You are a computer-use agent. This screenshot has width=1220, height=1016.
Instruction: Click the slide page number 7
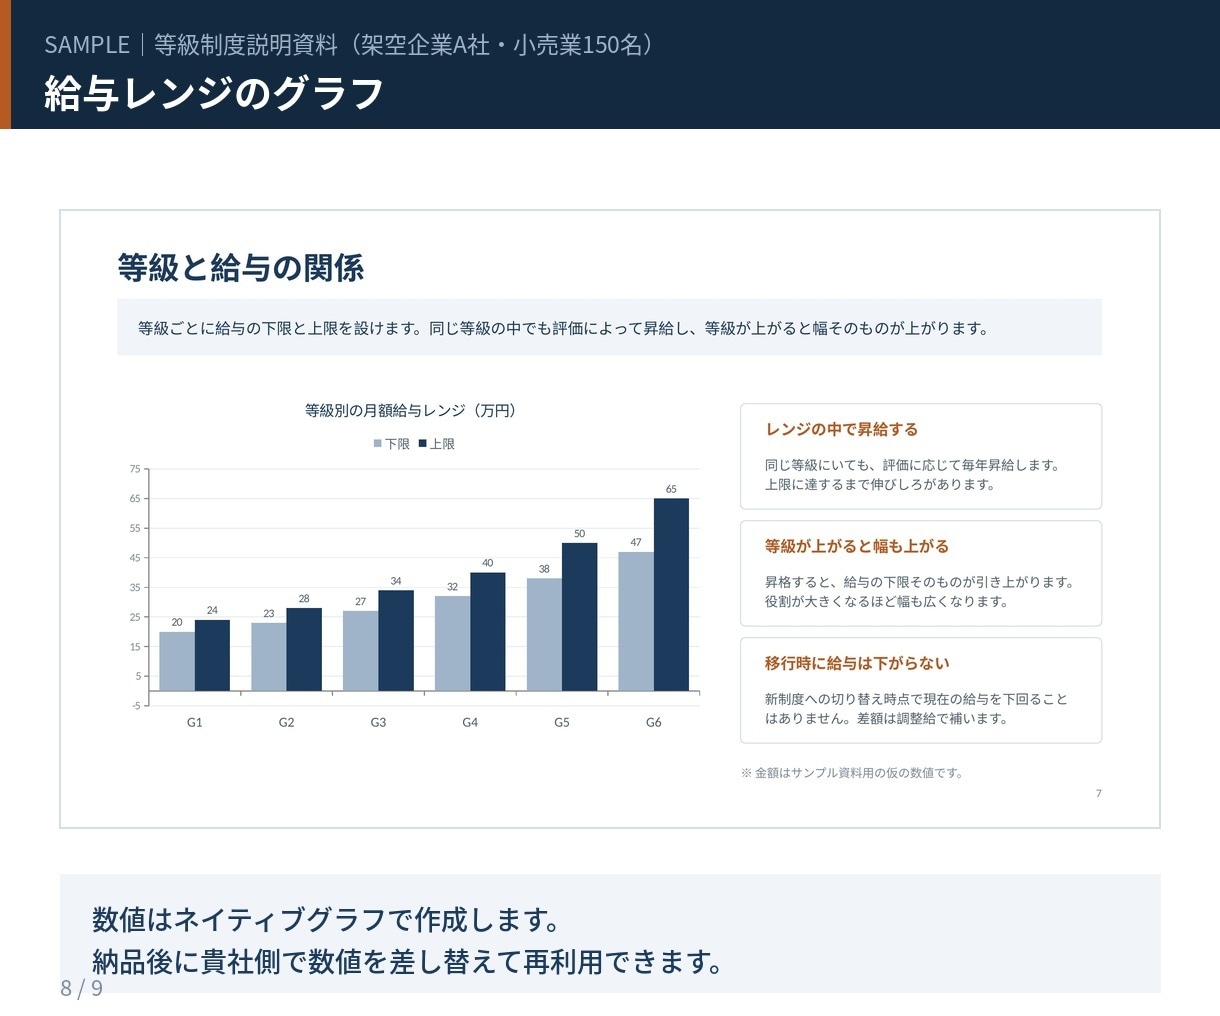click(1098, 793)
